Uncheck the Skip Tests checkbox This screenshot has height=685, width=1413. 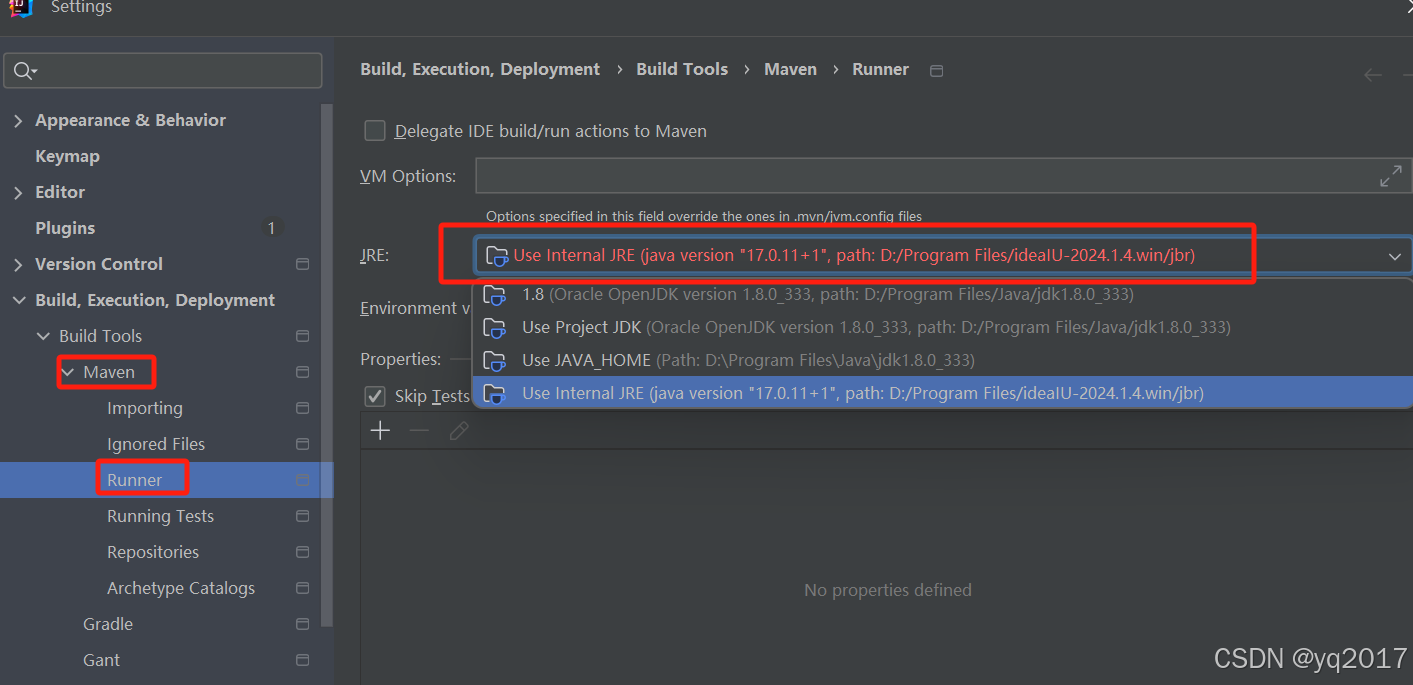coord(374,396)
